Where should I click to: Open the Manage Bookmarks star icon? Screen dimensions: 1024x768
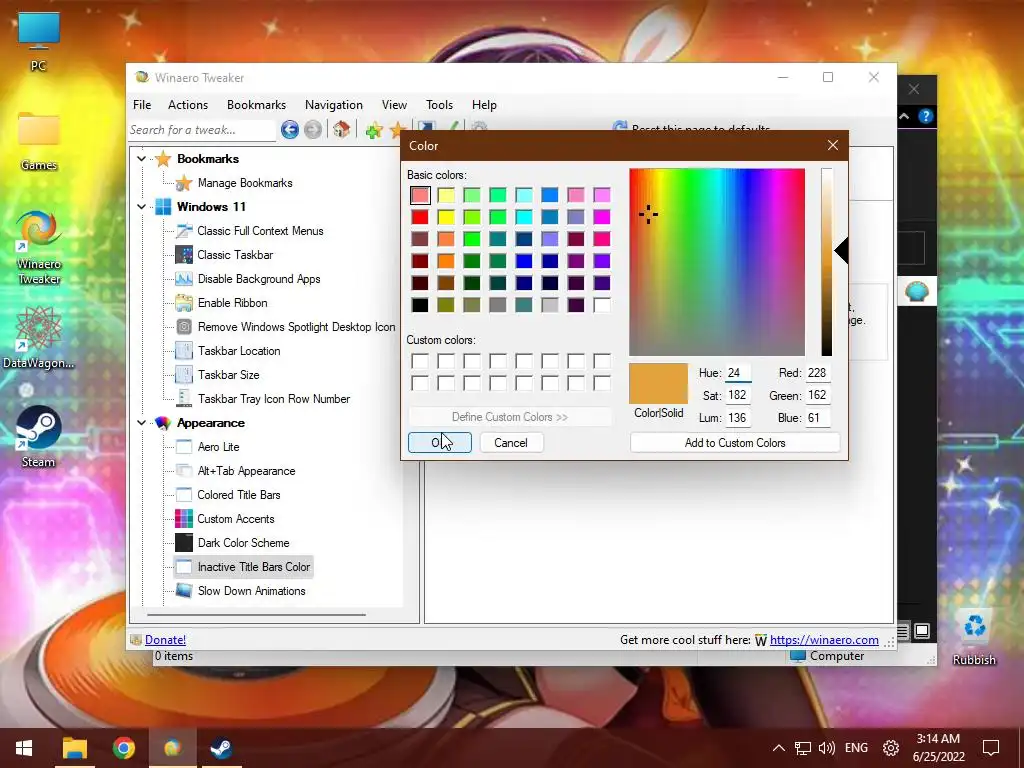[184, 183]
